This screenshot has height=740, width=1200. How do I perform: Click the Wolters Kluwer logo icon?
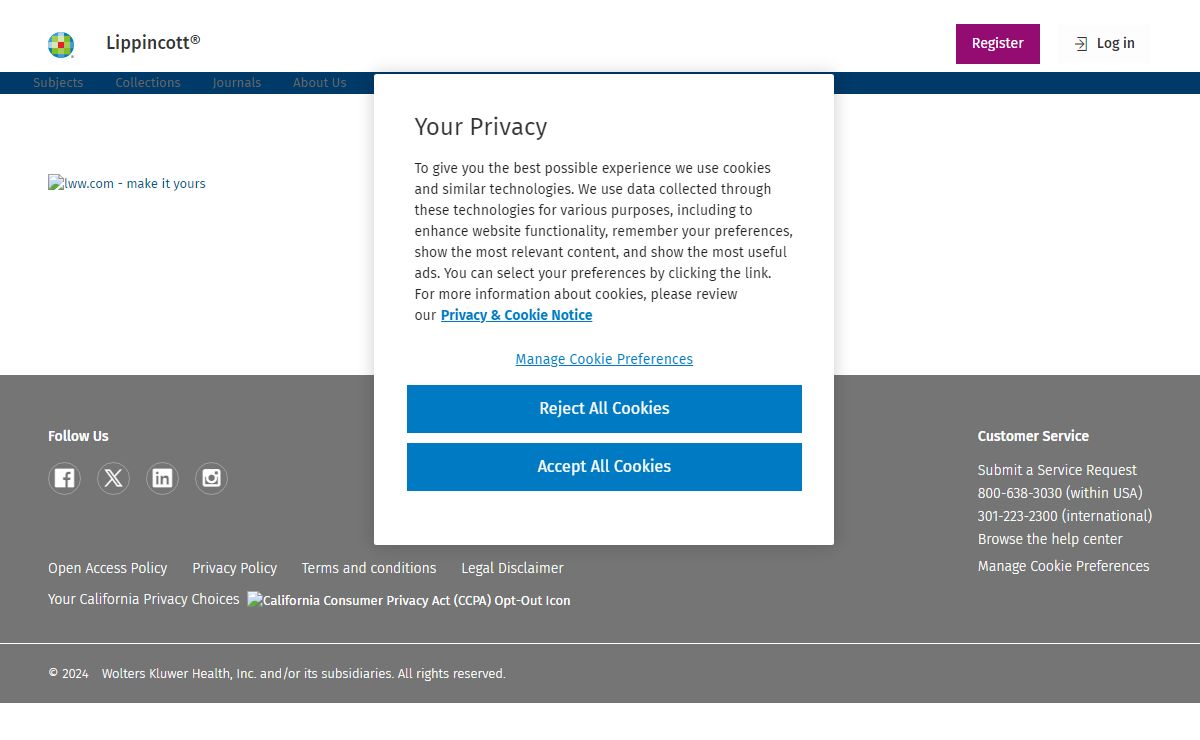61,45
